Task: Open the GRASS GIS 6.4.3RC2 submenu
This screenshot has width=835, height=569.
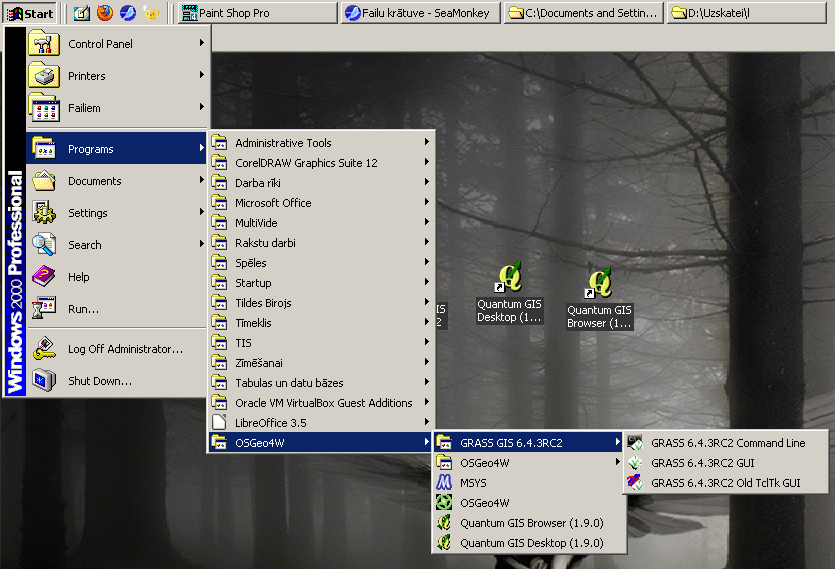Action: coord(529,443)
